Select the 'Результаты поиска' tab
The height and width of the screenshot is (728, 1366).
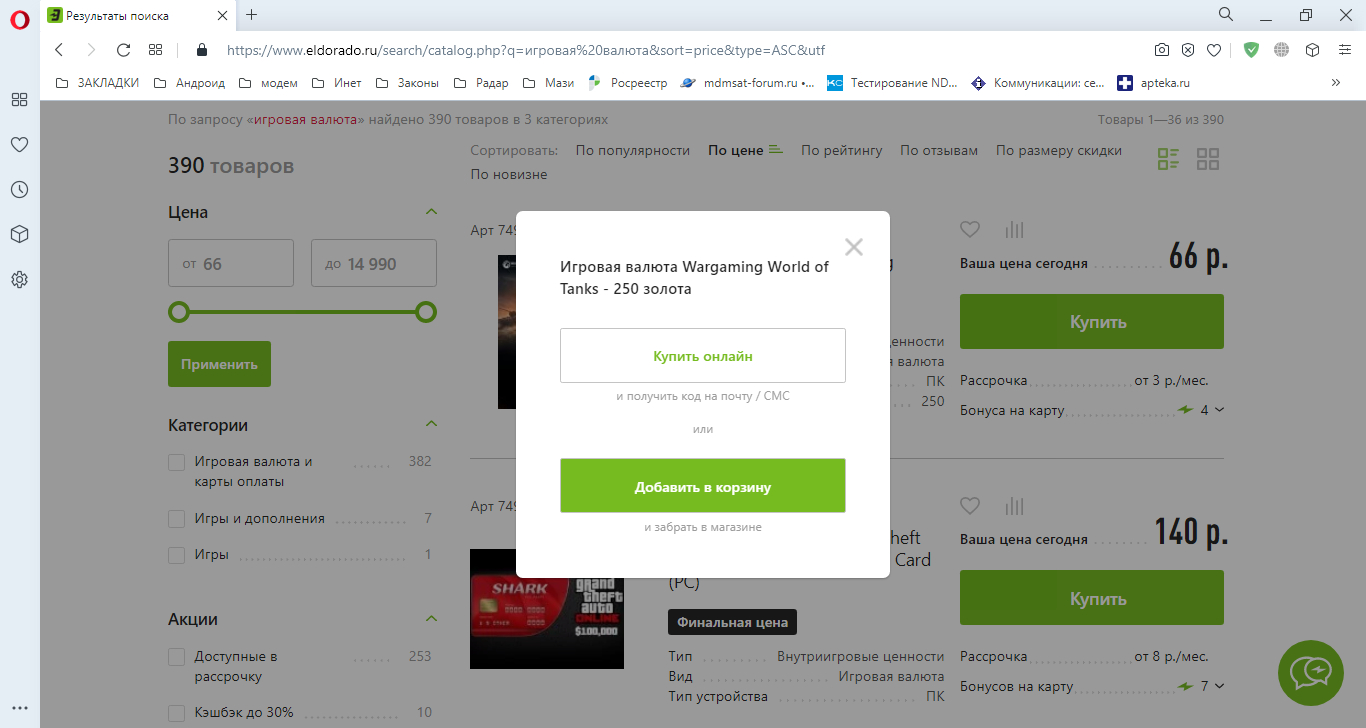click(137, 15)
